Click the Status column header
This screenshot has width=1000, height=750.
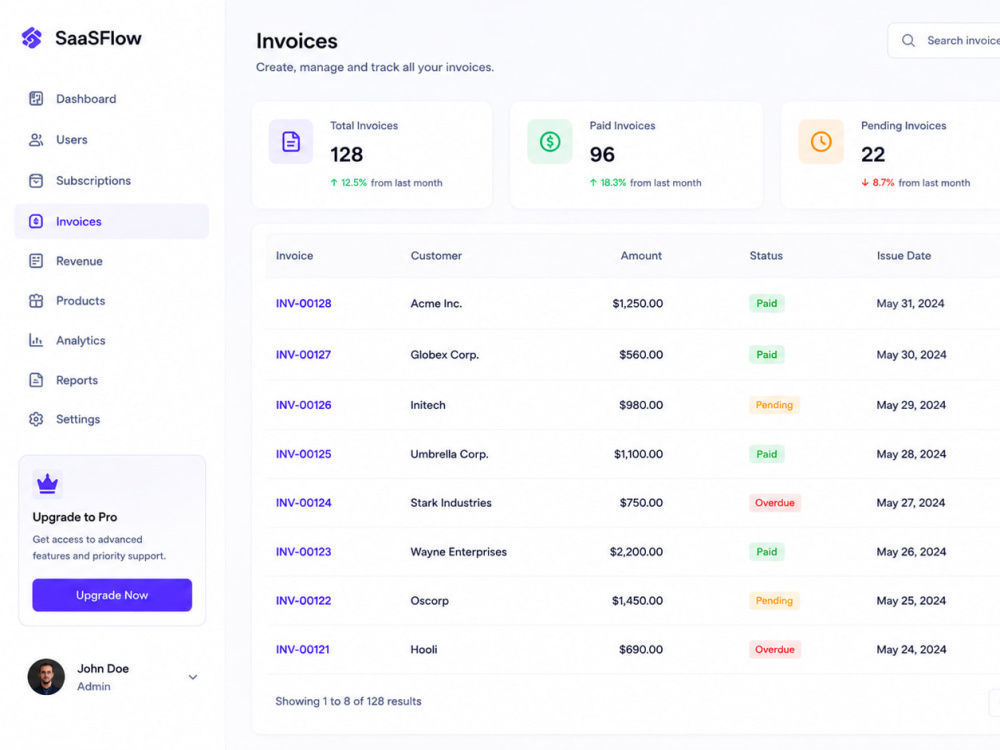(766, 256)
